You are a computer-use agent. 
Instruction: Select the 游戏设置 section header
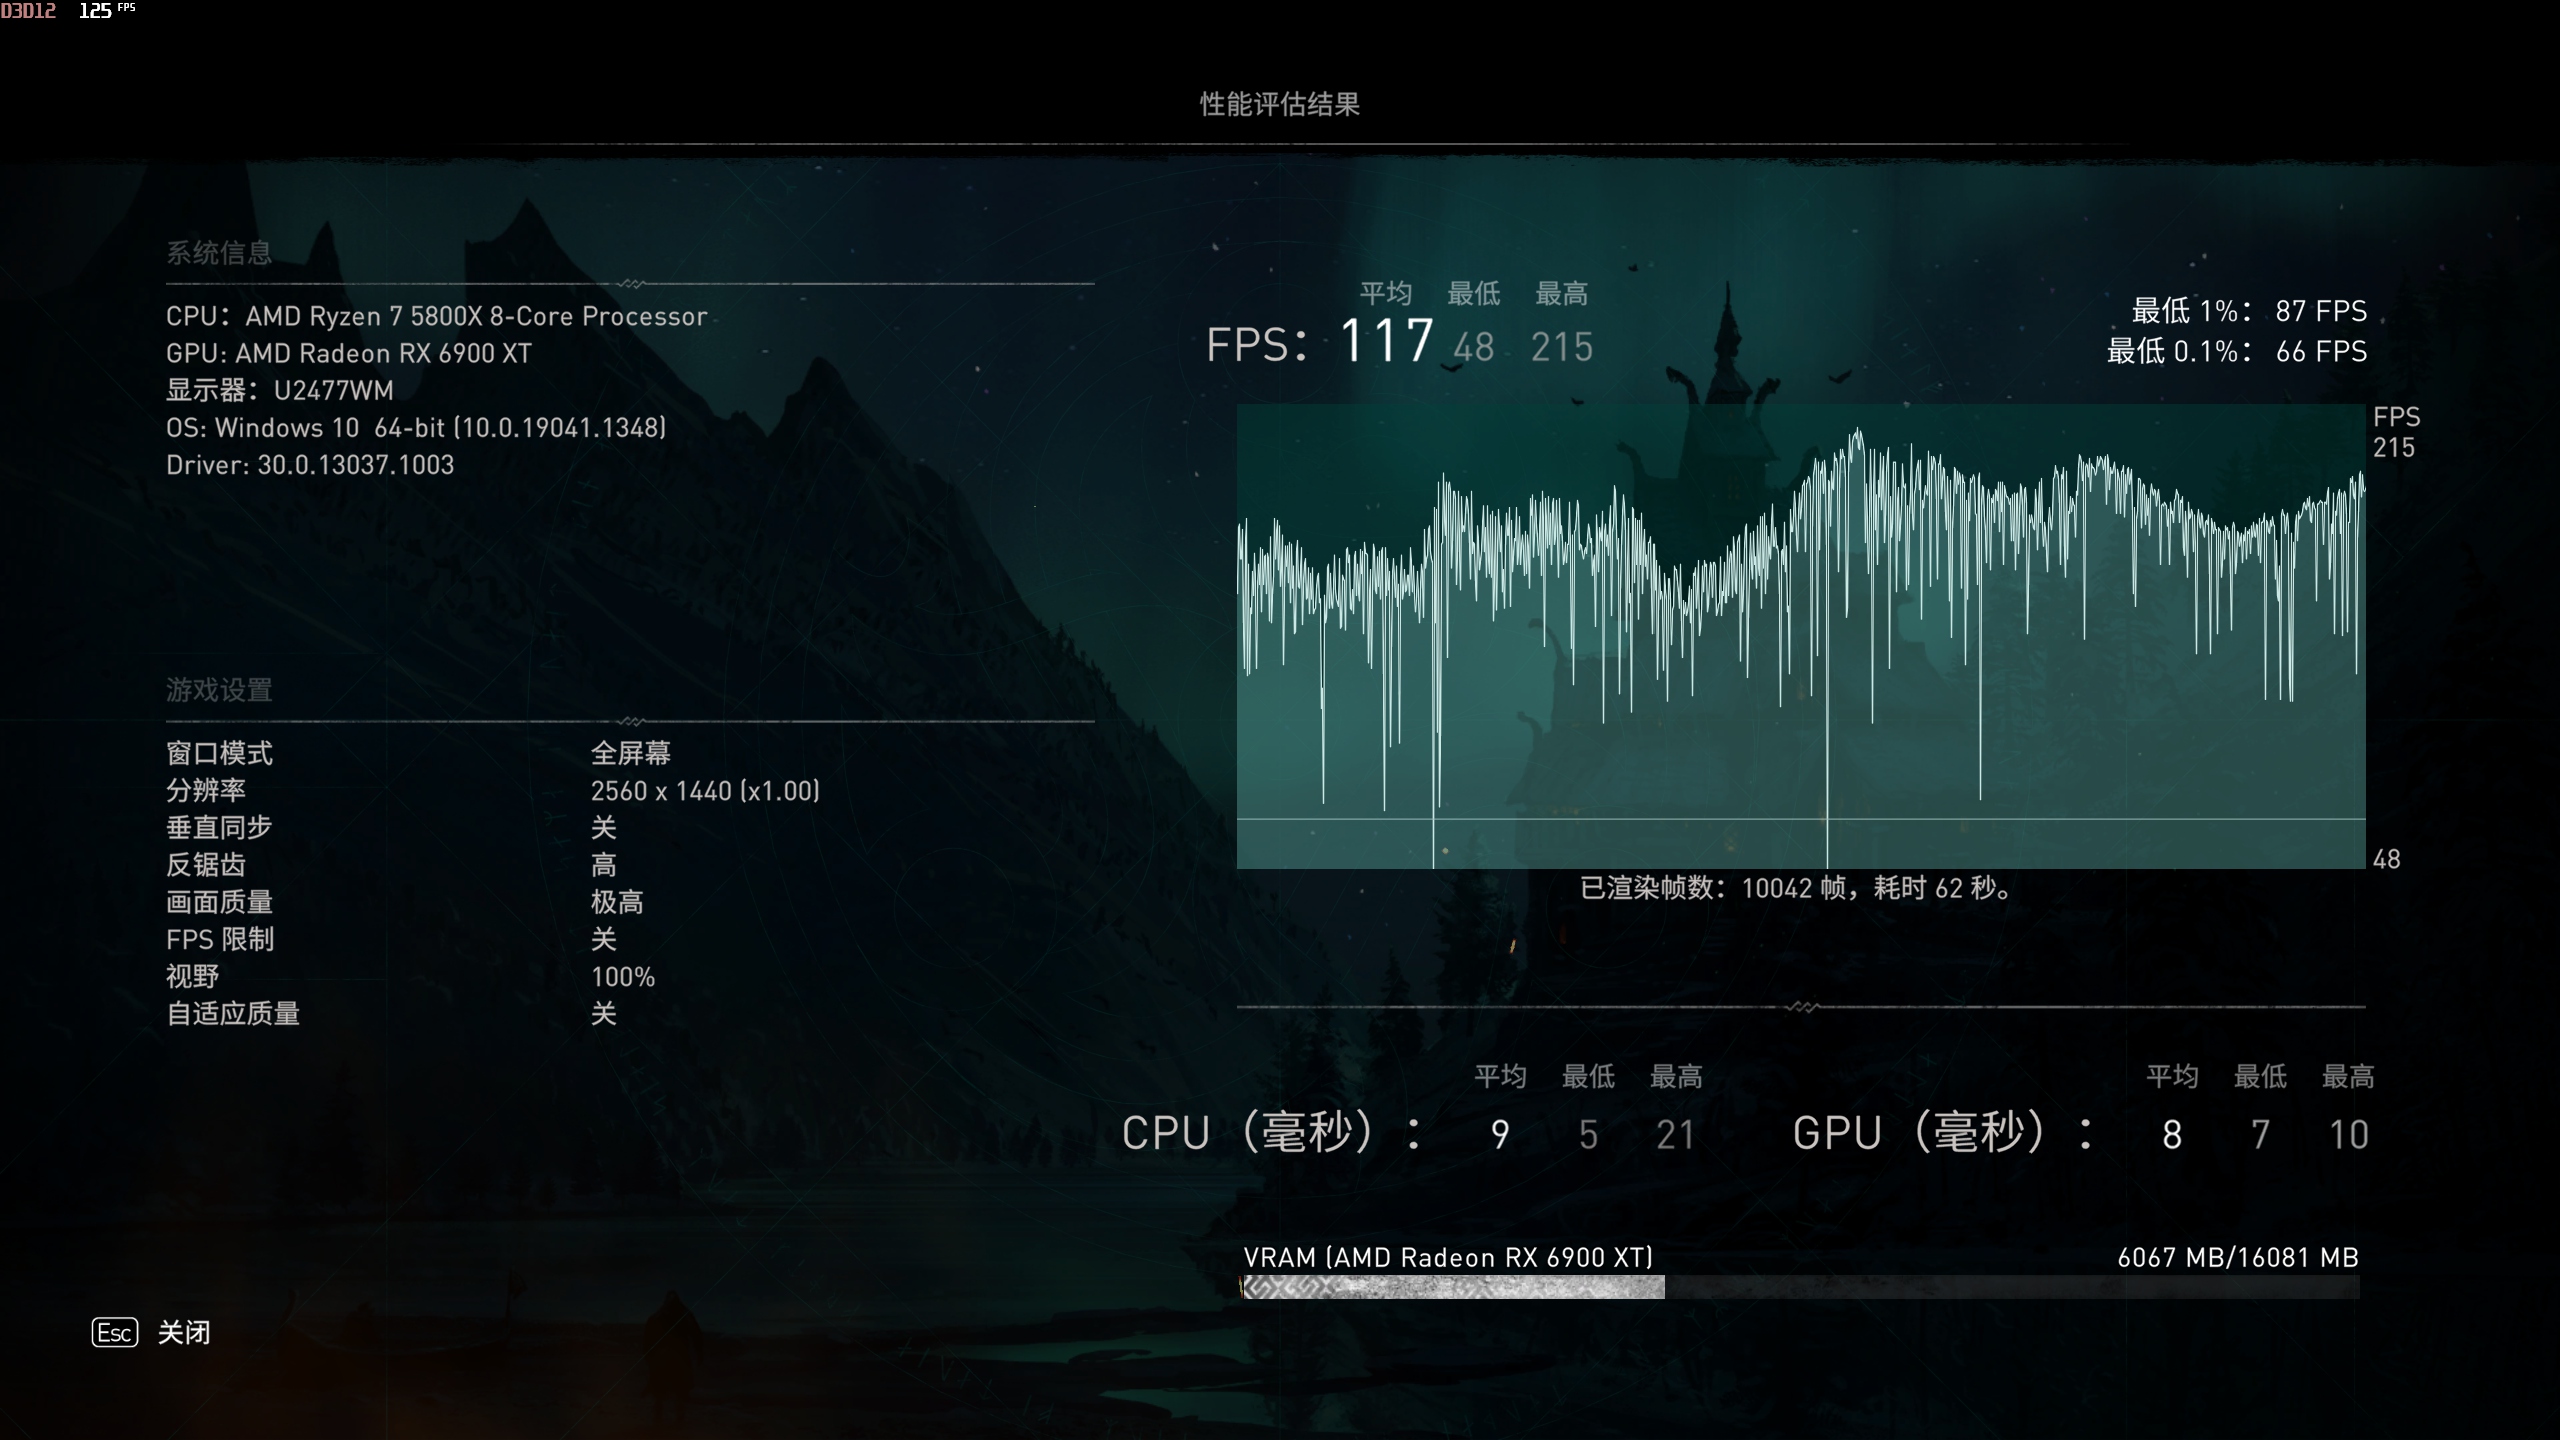219,689
